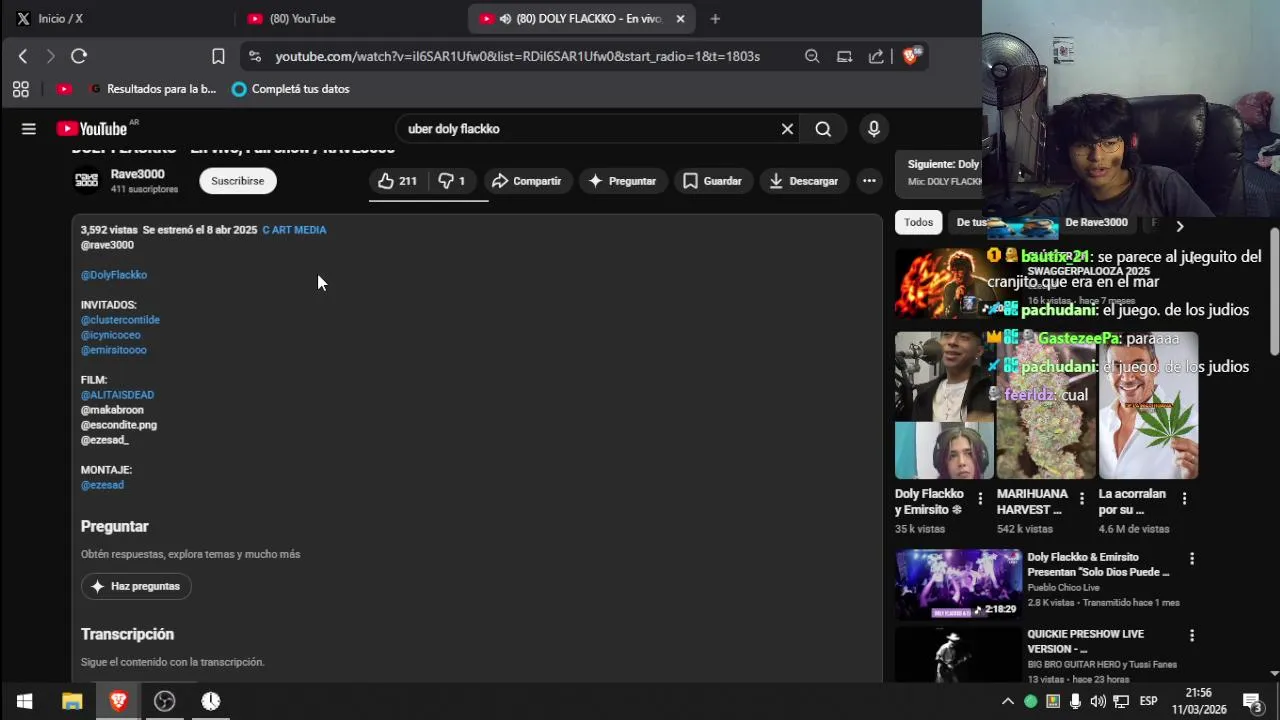Open Solo Dios Puede video thumbnail
Screen dimensions: 1280x720
[958, 583]
